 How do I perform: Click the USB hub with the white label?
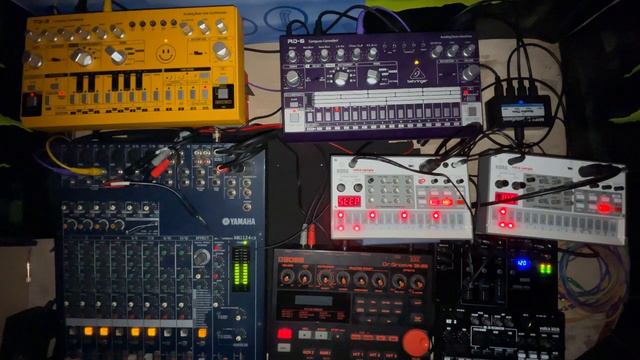[520, 110]
